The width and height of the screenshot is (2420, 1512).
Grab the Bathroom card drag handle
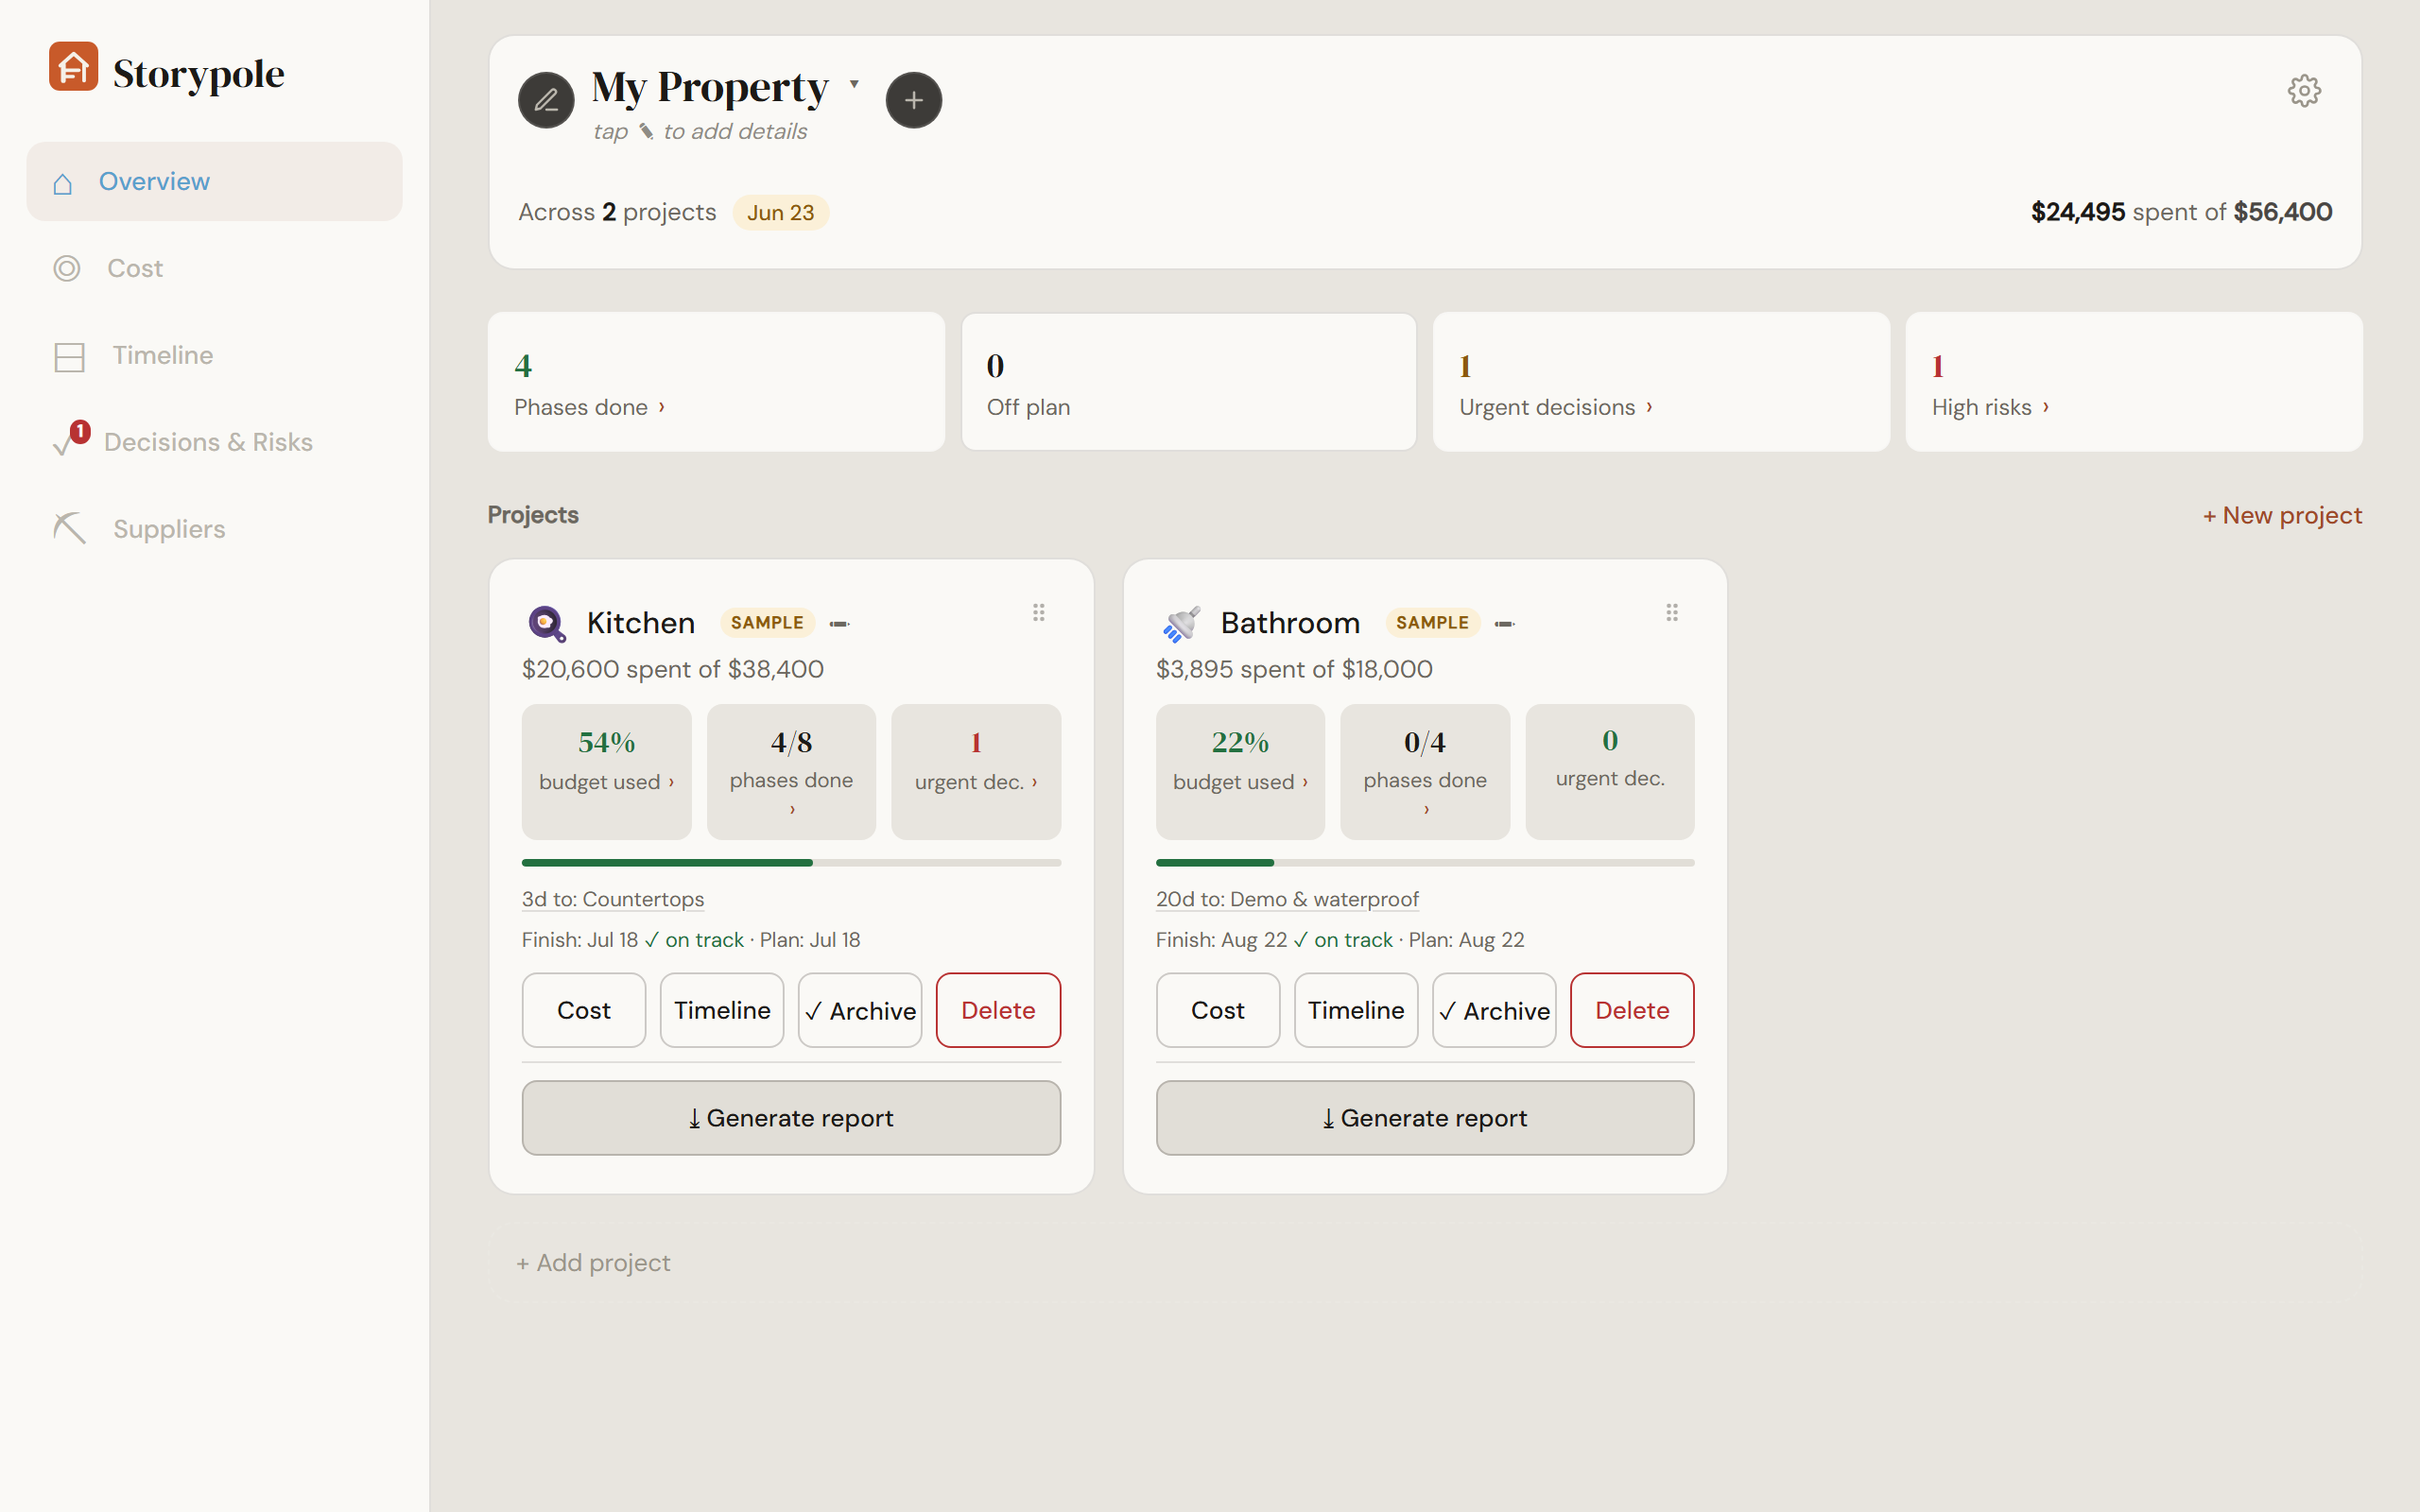pyautogui.click(x=1672, y=613)
